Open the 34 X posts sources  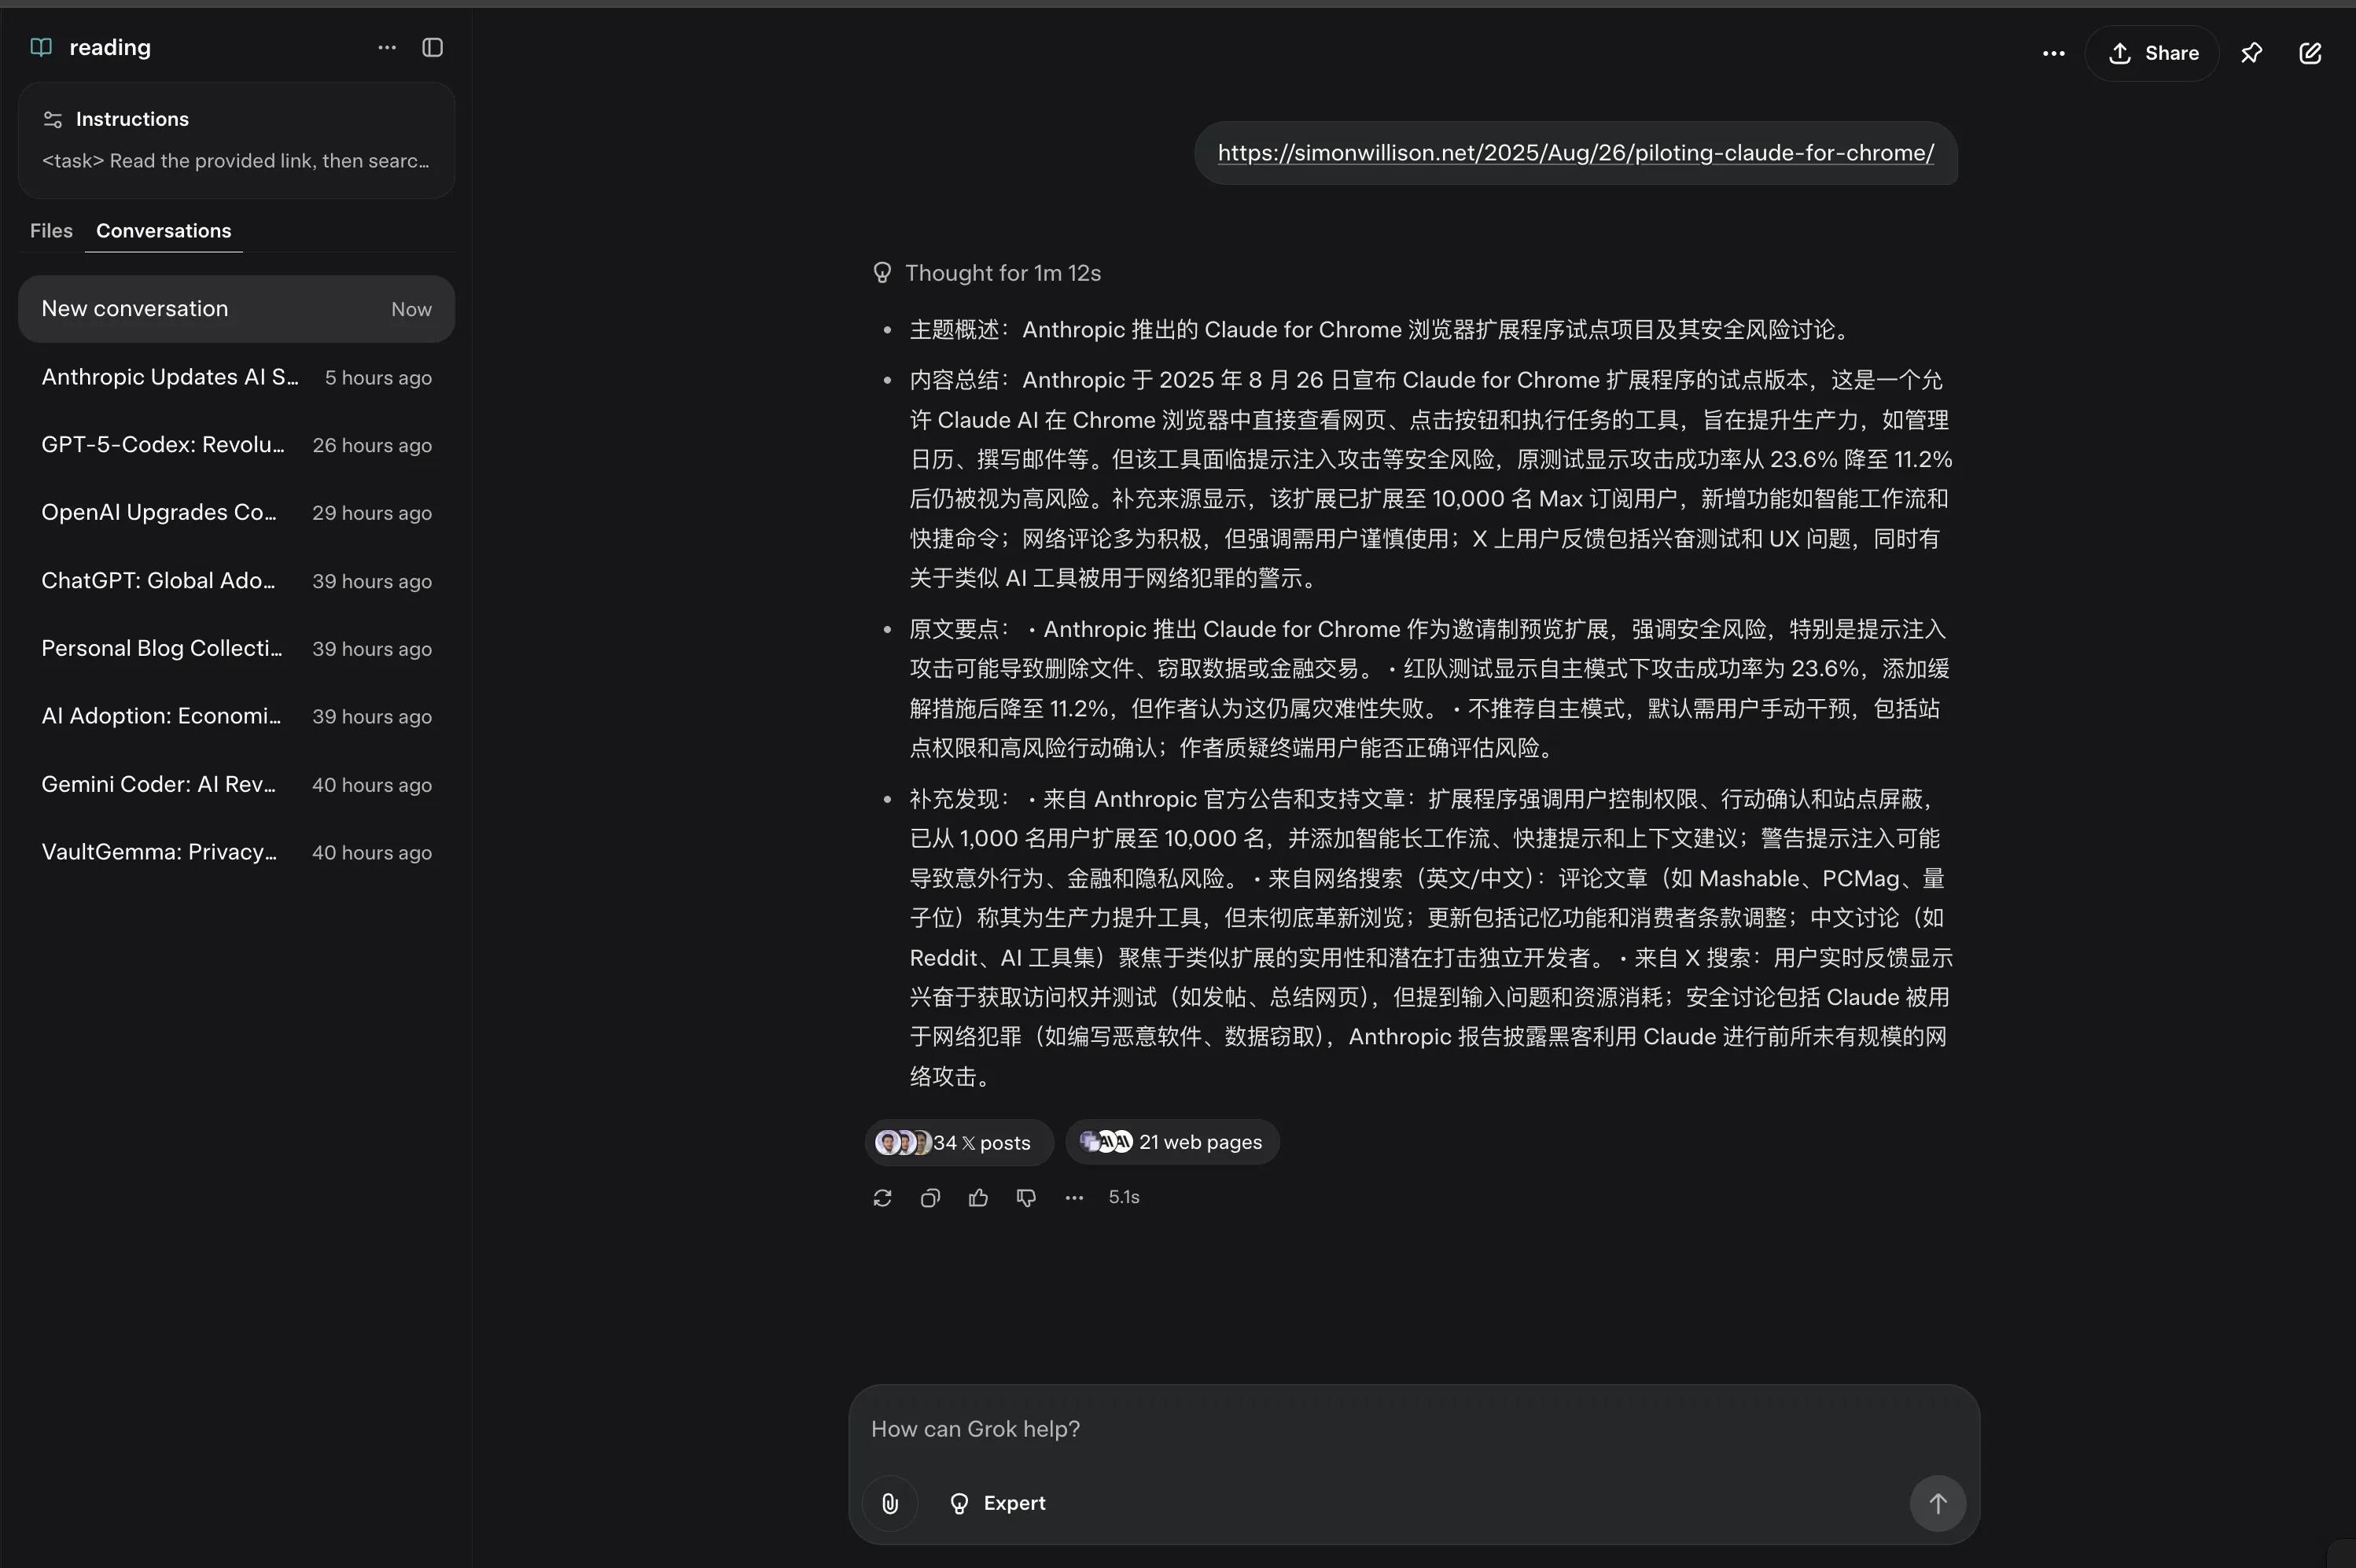(956, 1142)
